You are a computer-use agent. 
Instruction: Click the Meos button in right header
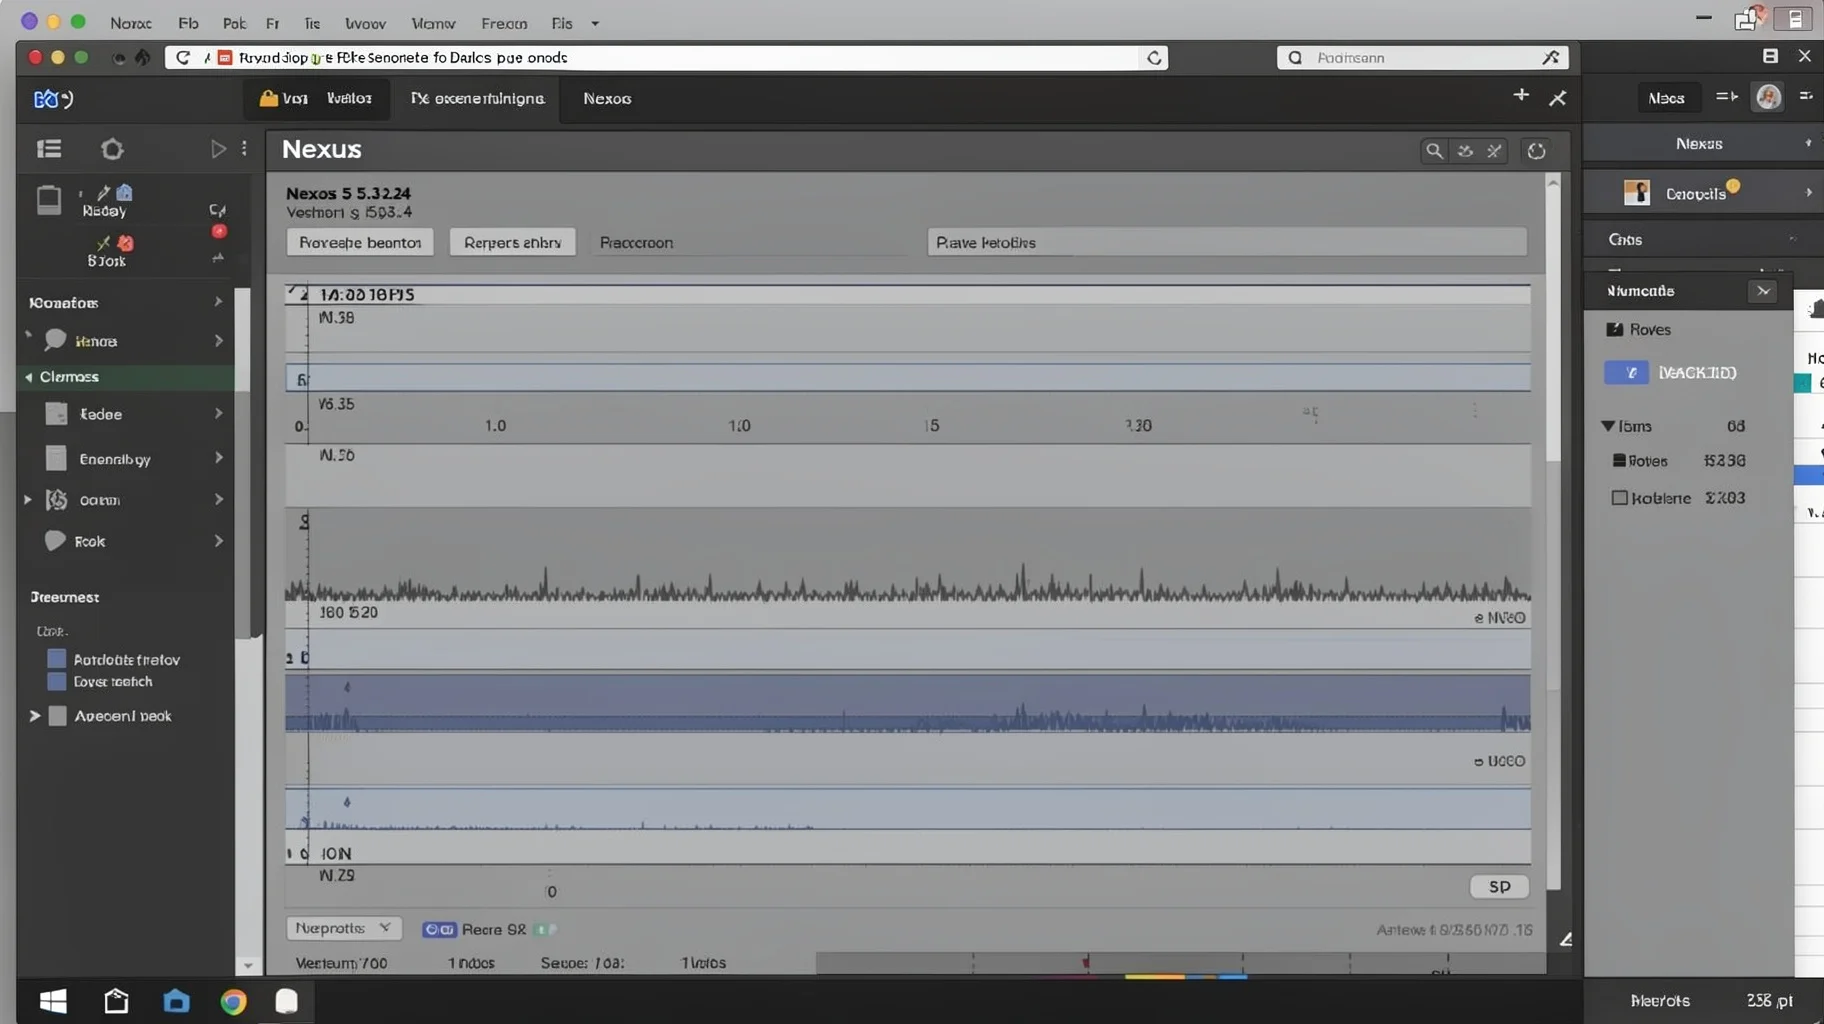pos(1666,98)
